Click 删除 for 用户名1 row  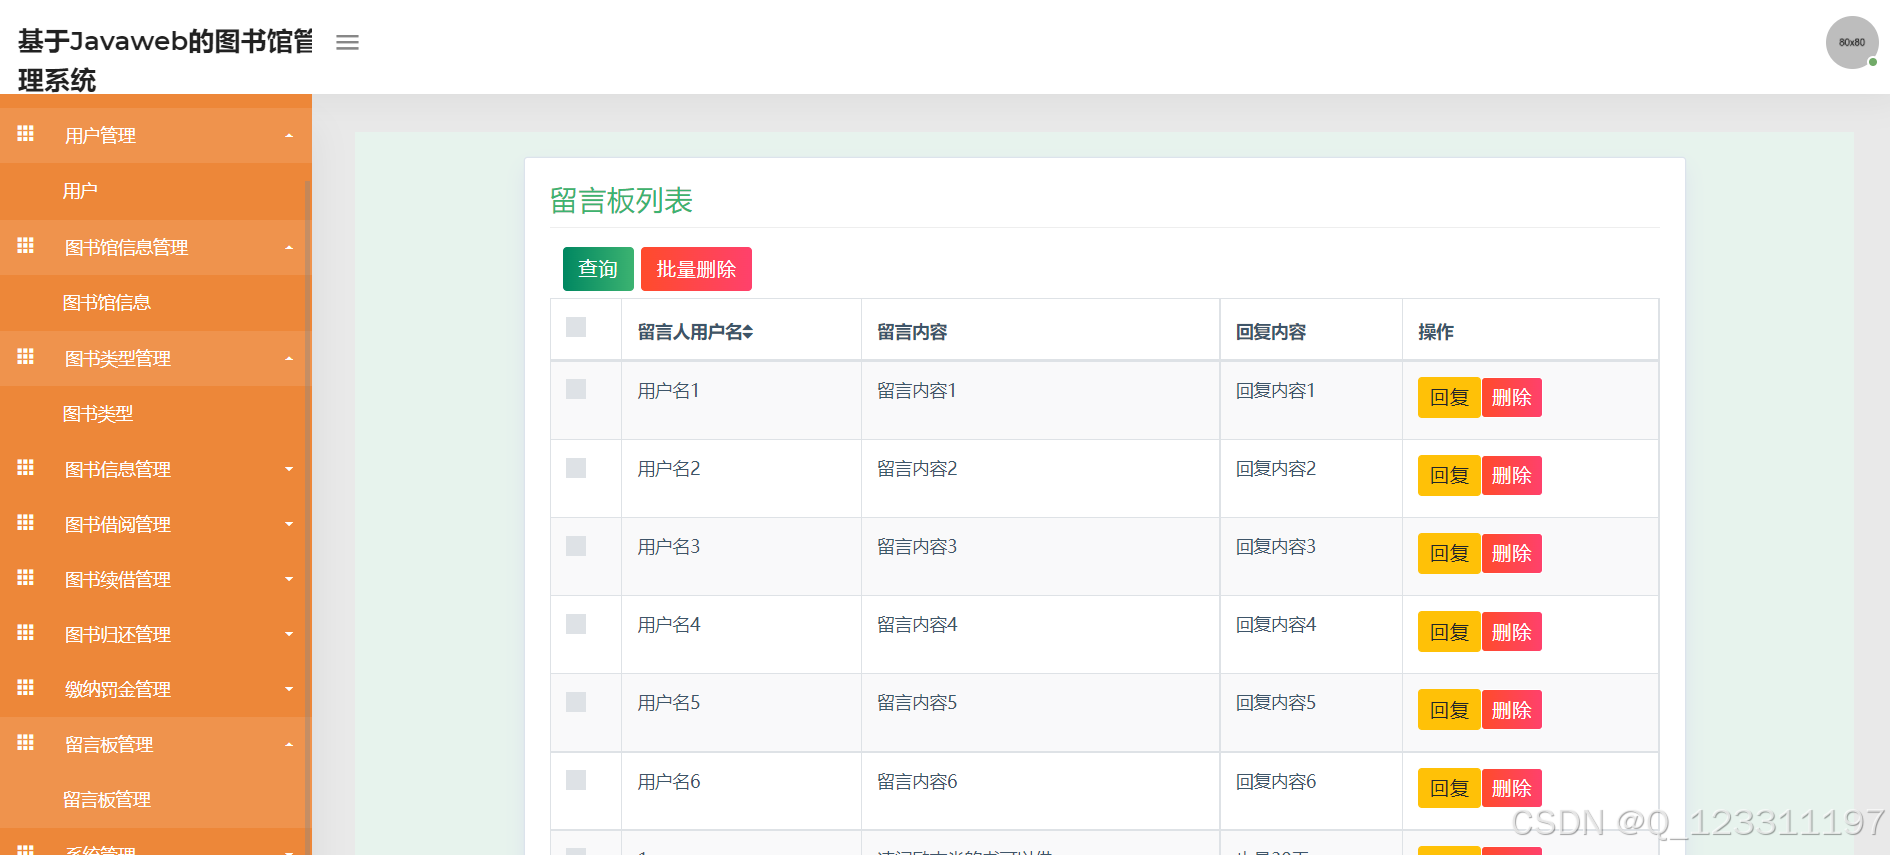point(1511,397)
